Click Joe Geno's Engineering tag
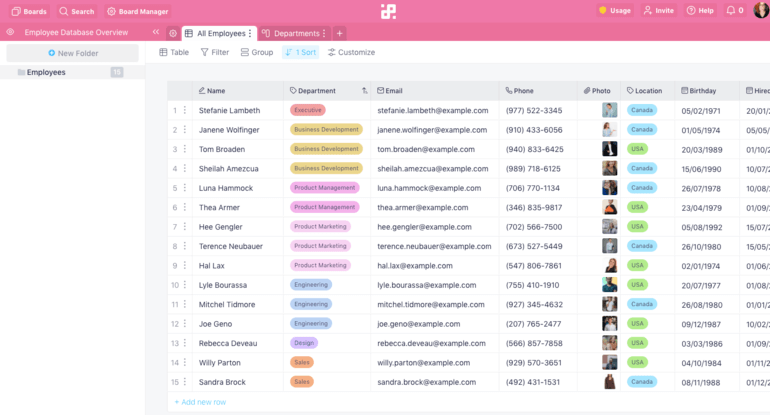Image resolution: width=770 pixels, height=415 pixels. pos(311,324)
